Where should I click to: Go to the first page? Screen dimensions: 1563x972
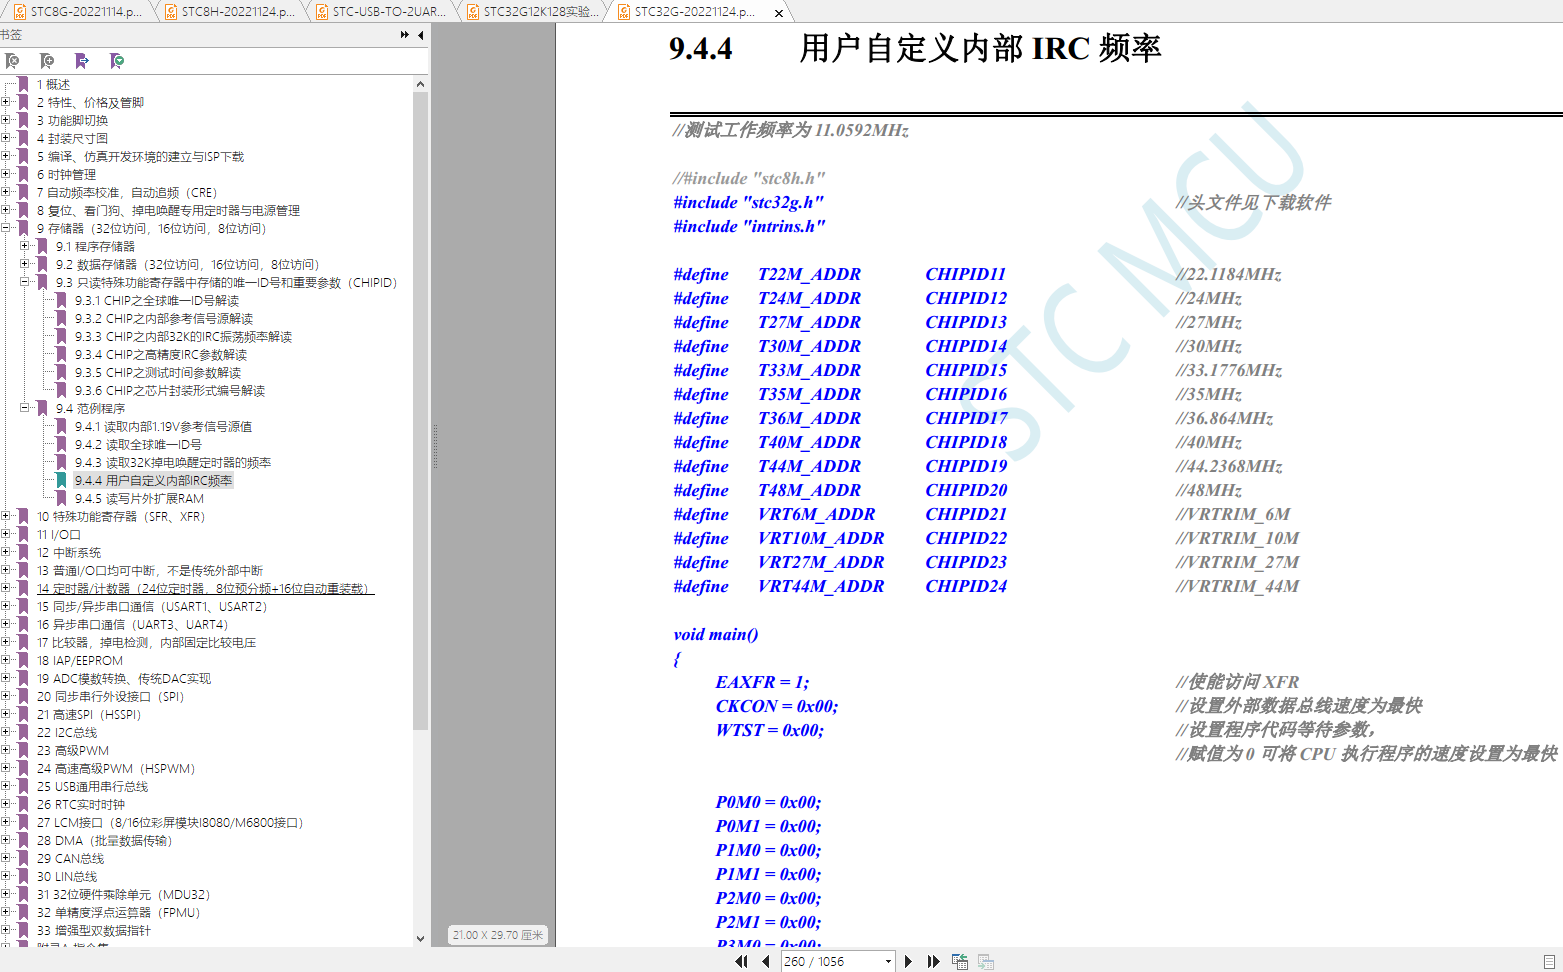point(741,961)
